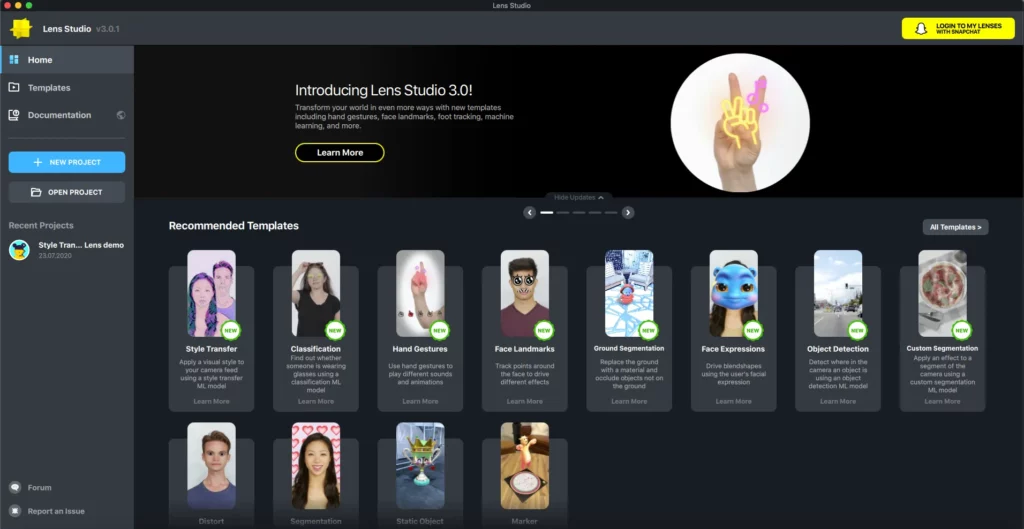This screenshot has height=529, width=1024.
Task: Go to the next banner slide
Action: [628, 212]
